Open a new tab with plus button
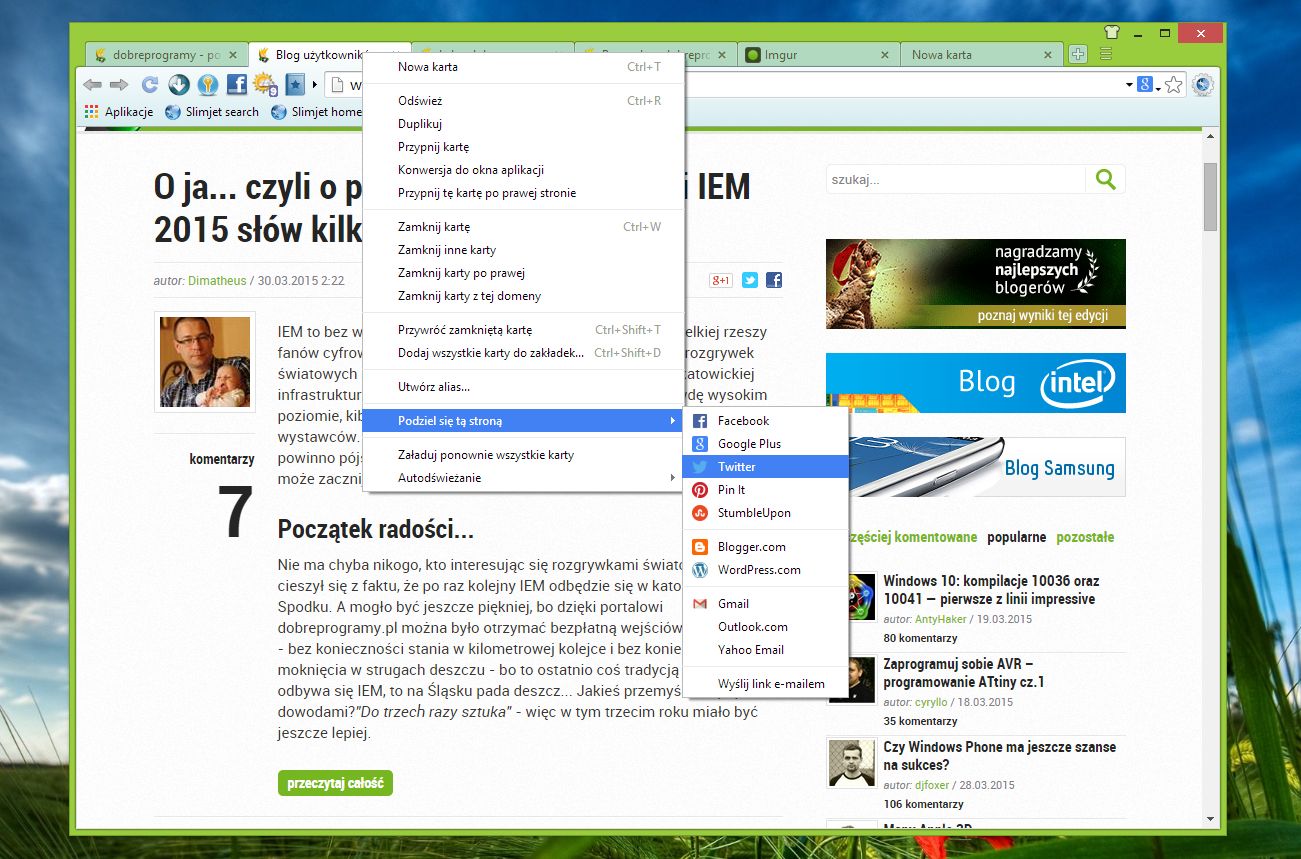1301x859 pixels. 1078,55
